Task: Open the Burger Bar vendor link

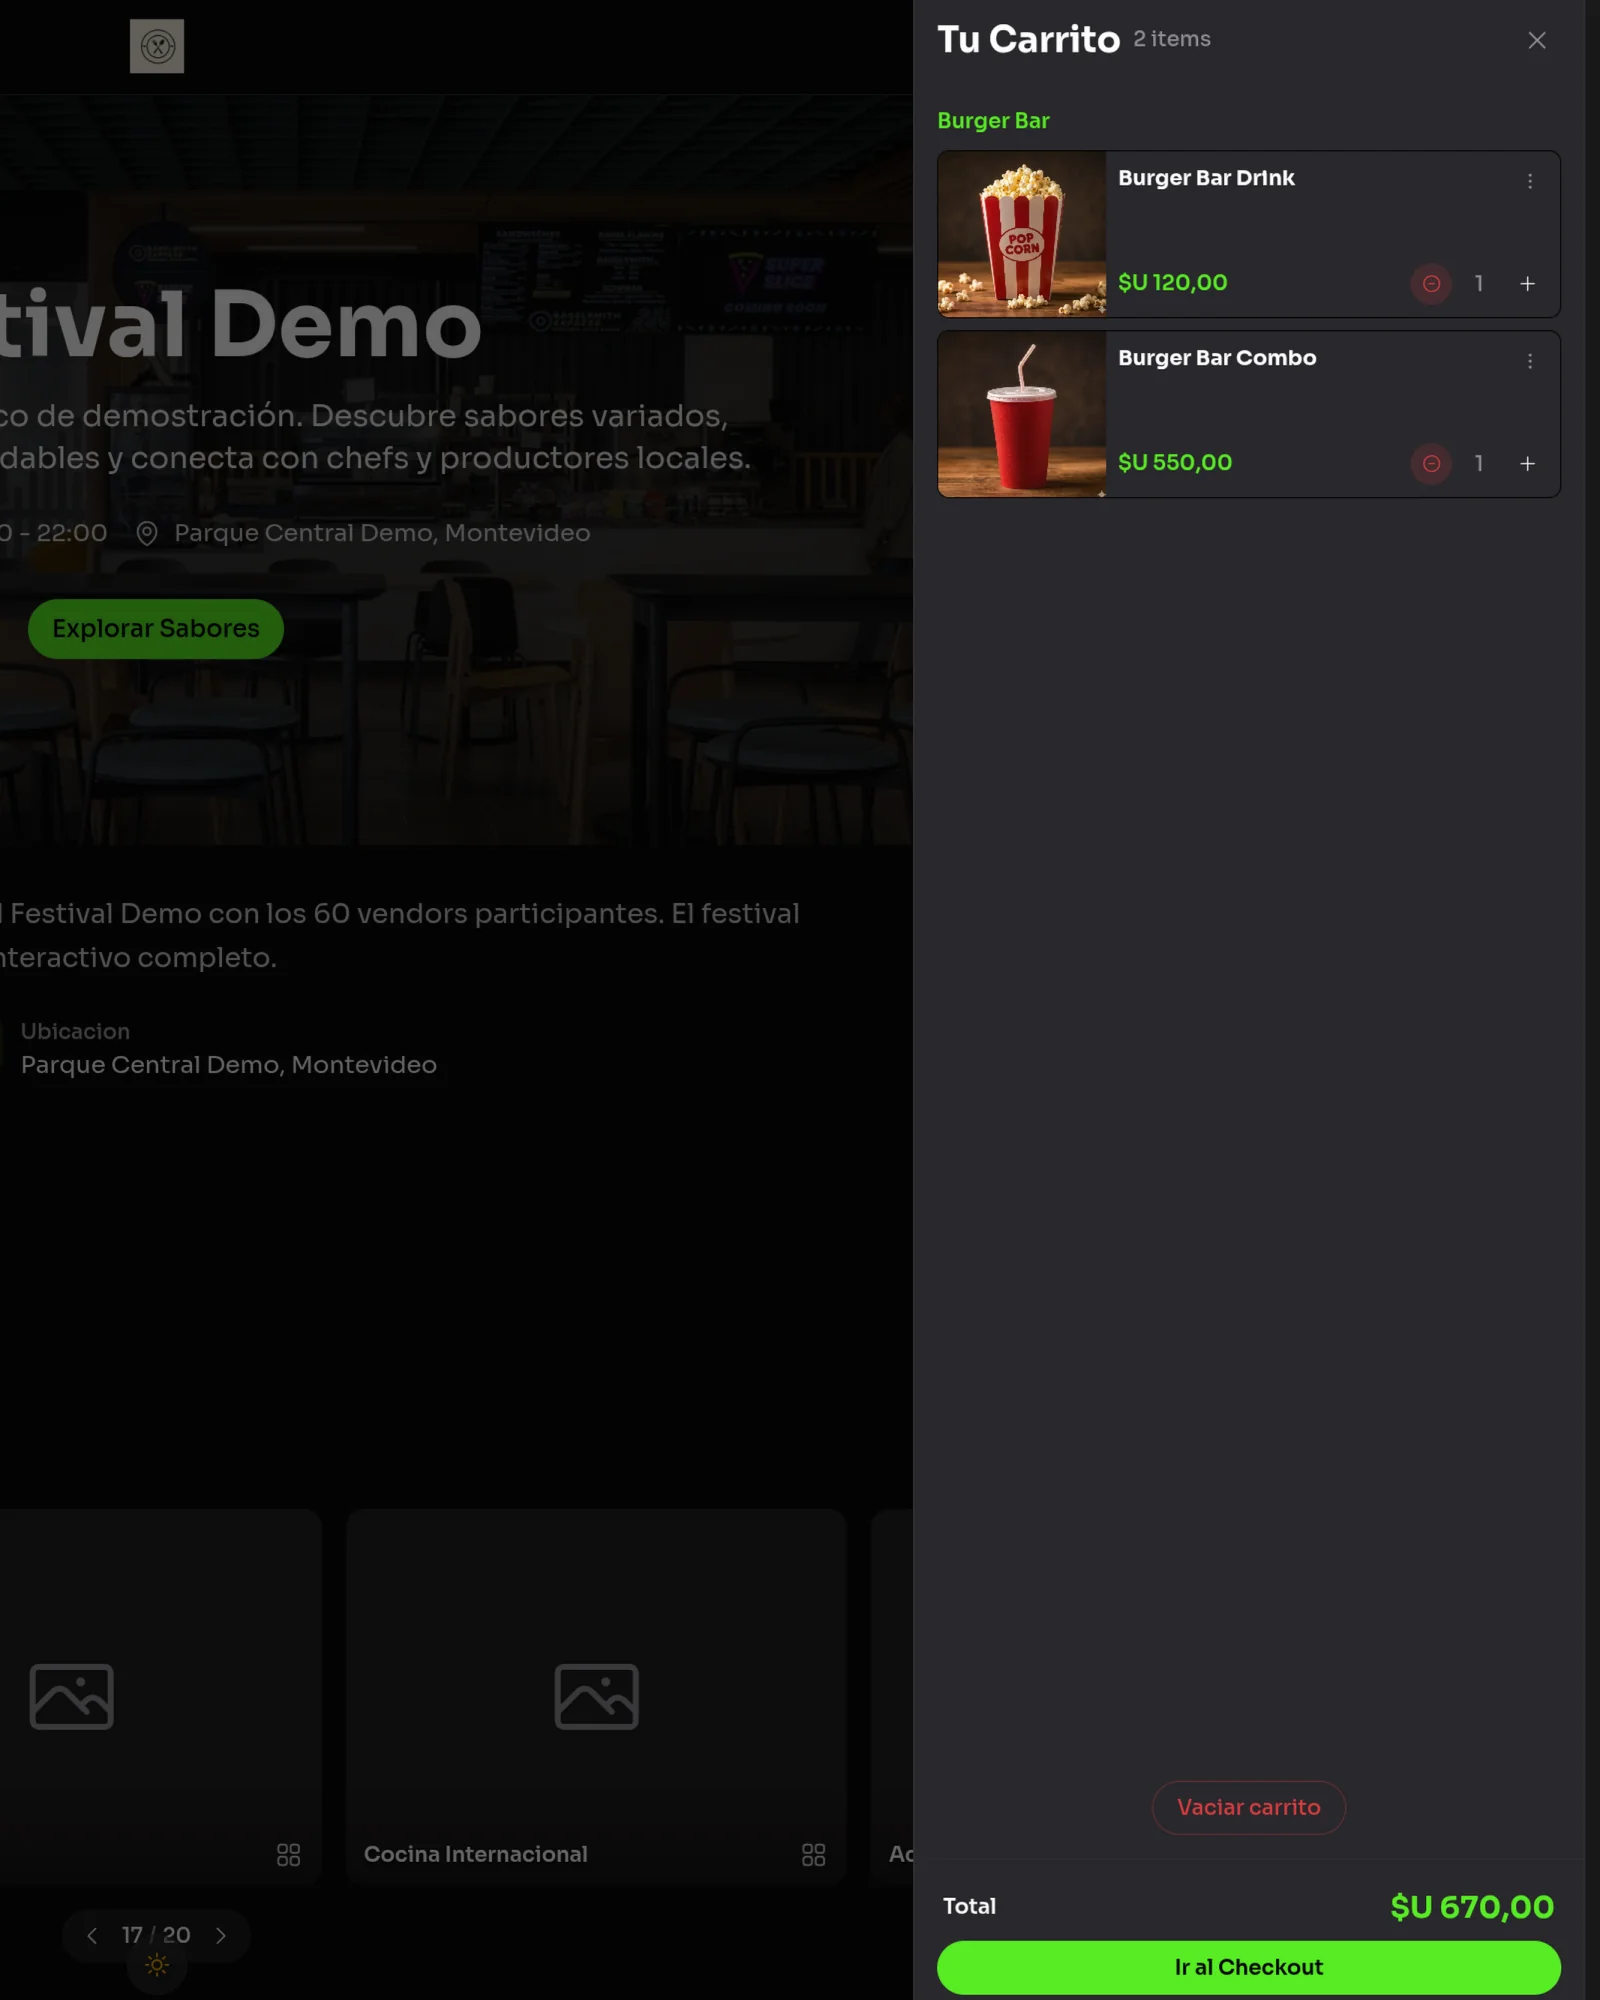Action: tap(993, 121)
